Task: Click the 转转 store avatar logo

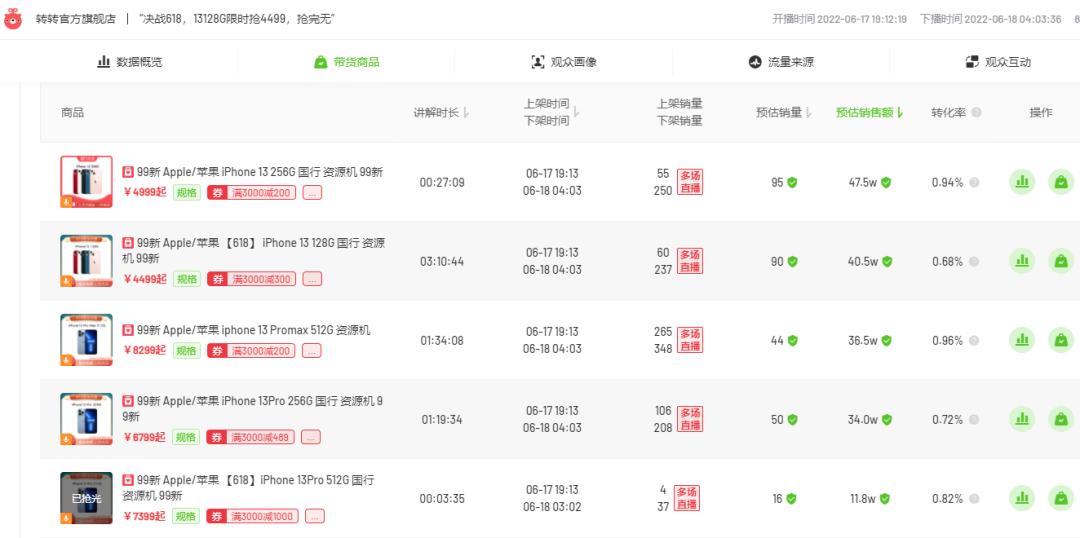Action: click(13, 19)
